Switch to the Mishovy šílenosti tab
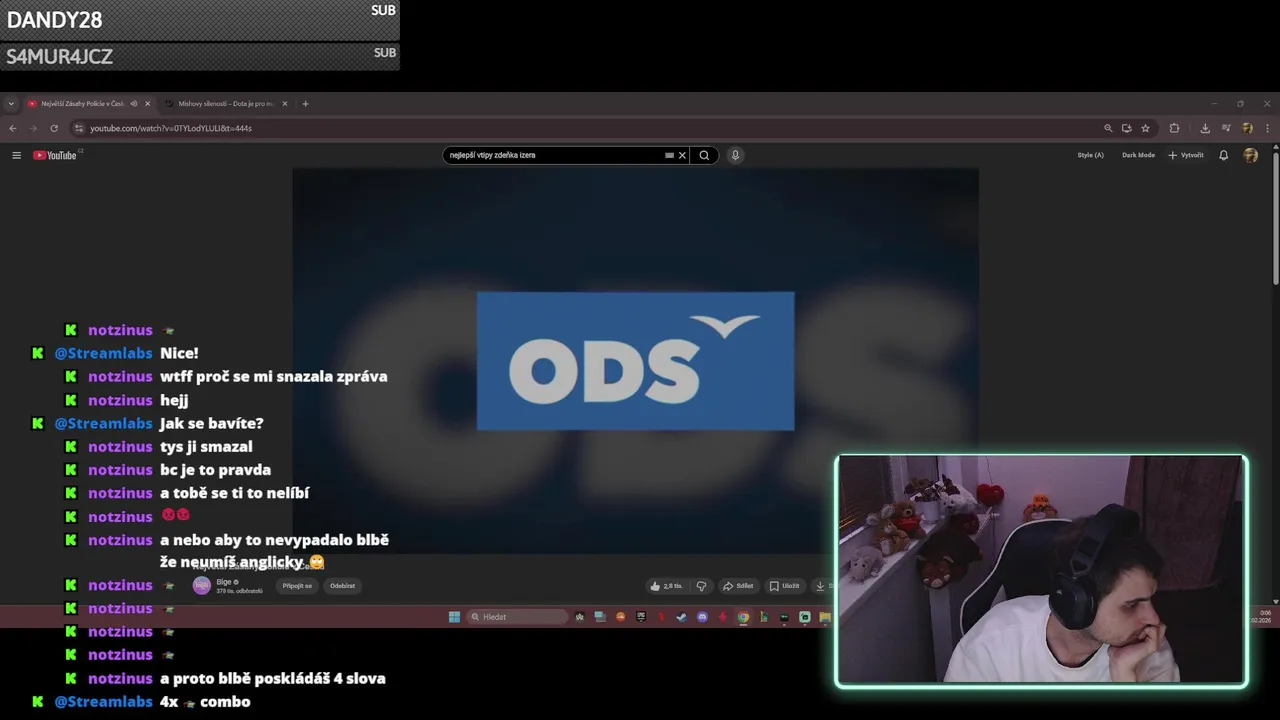Image resolution: width=1280 pixels, height=720 pixels. point(226,104)
